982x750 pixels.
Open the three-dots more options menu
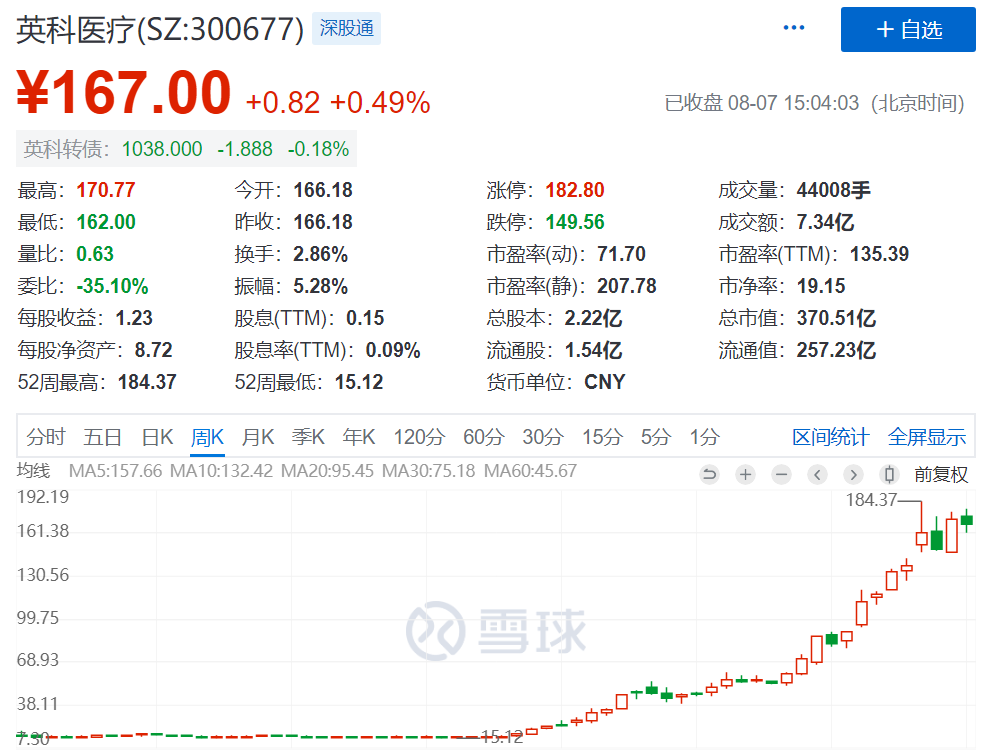pyautogui.click(x=793, y=28)
